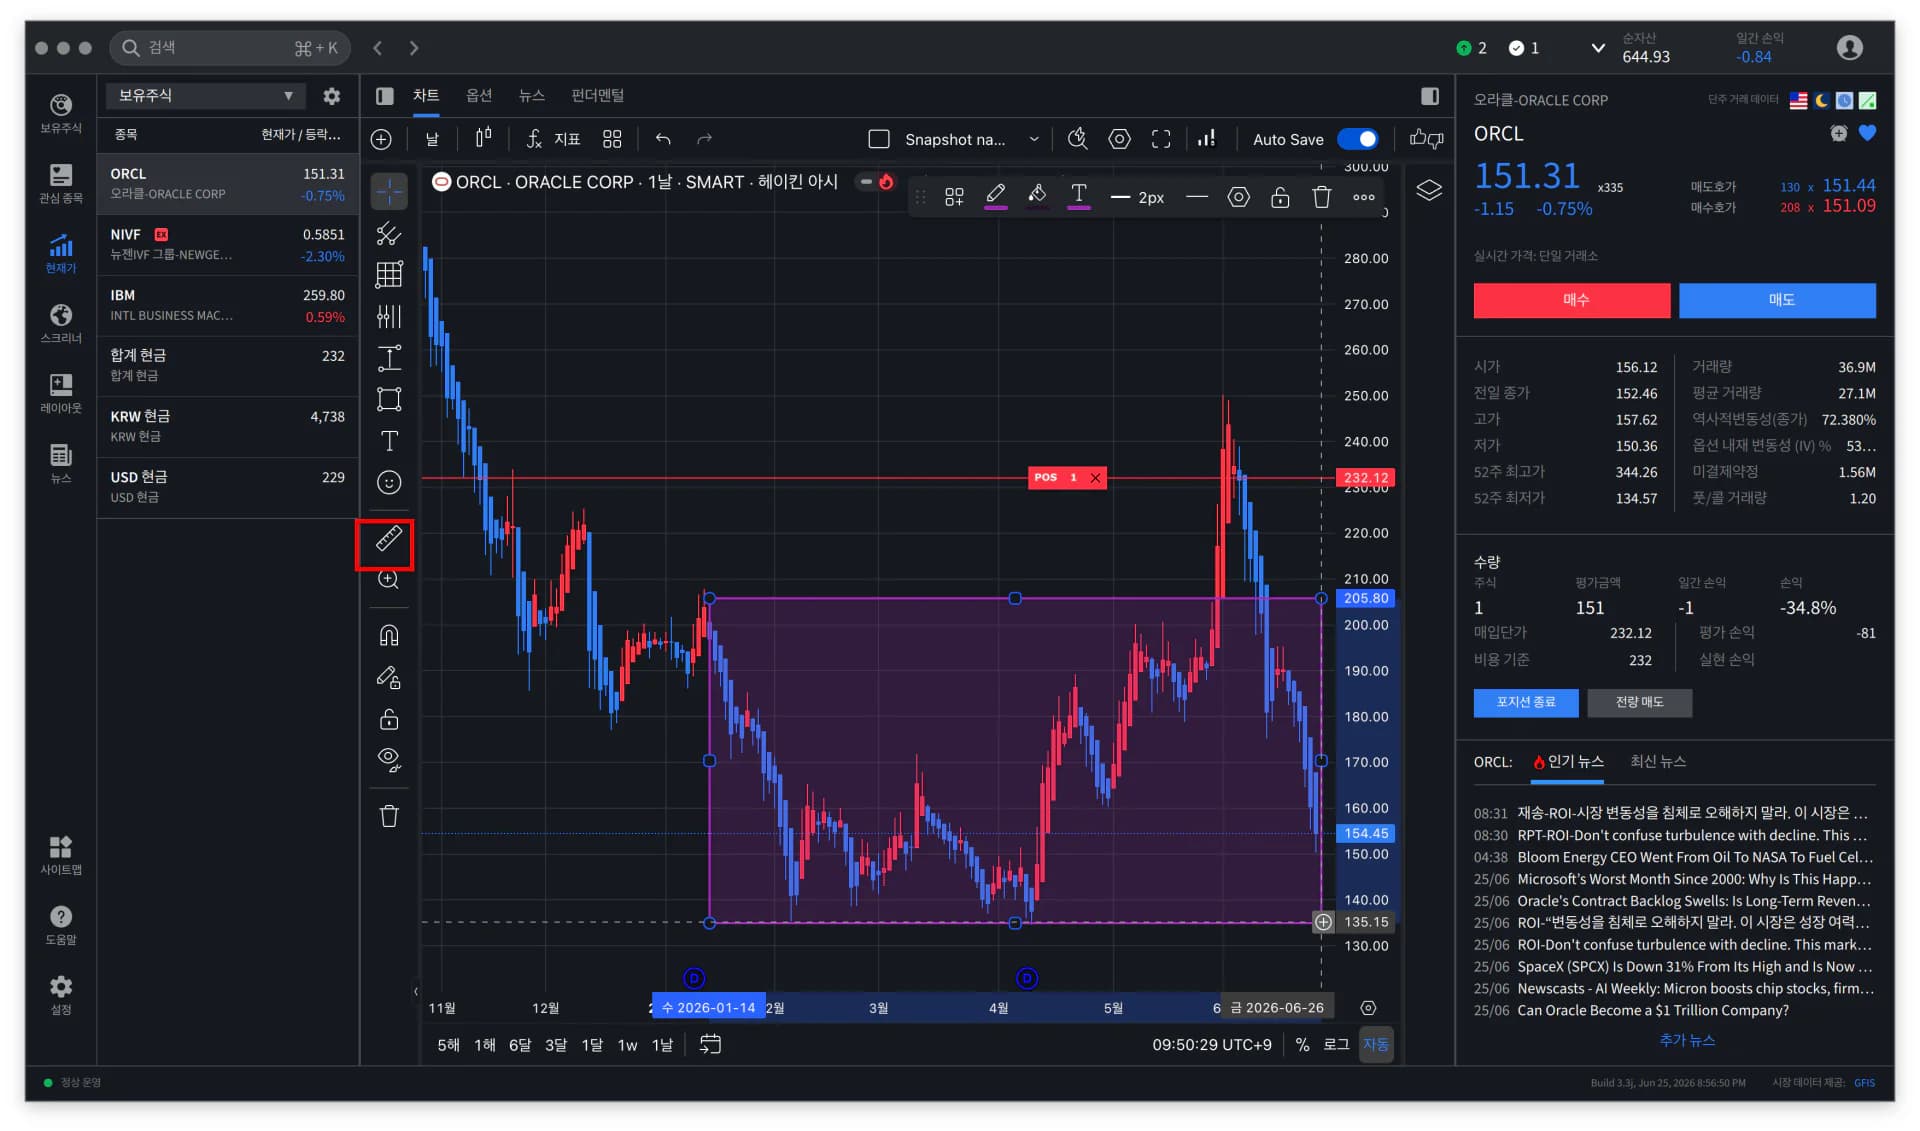Select the crosshair cursor tool
This screenshot has width=1920, height=1131.
point(389,191)
